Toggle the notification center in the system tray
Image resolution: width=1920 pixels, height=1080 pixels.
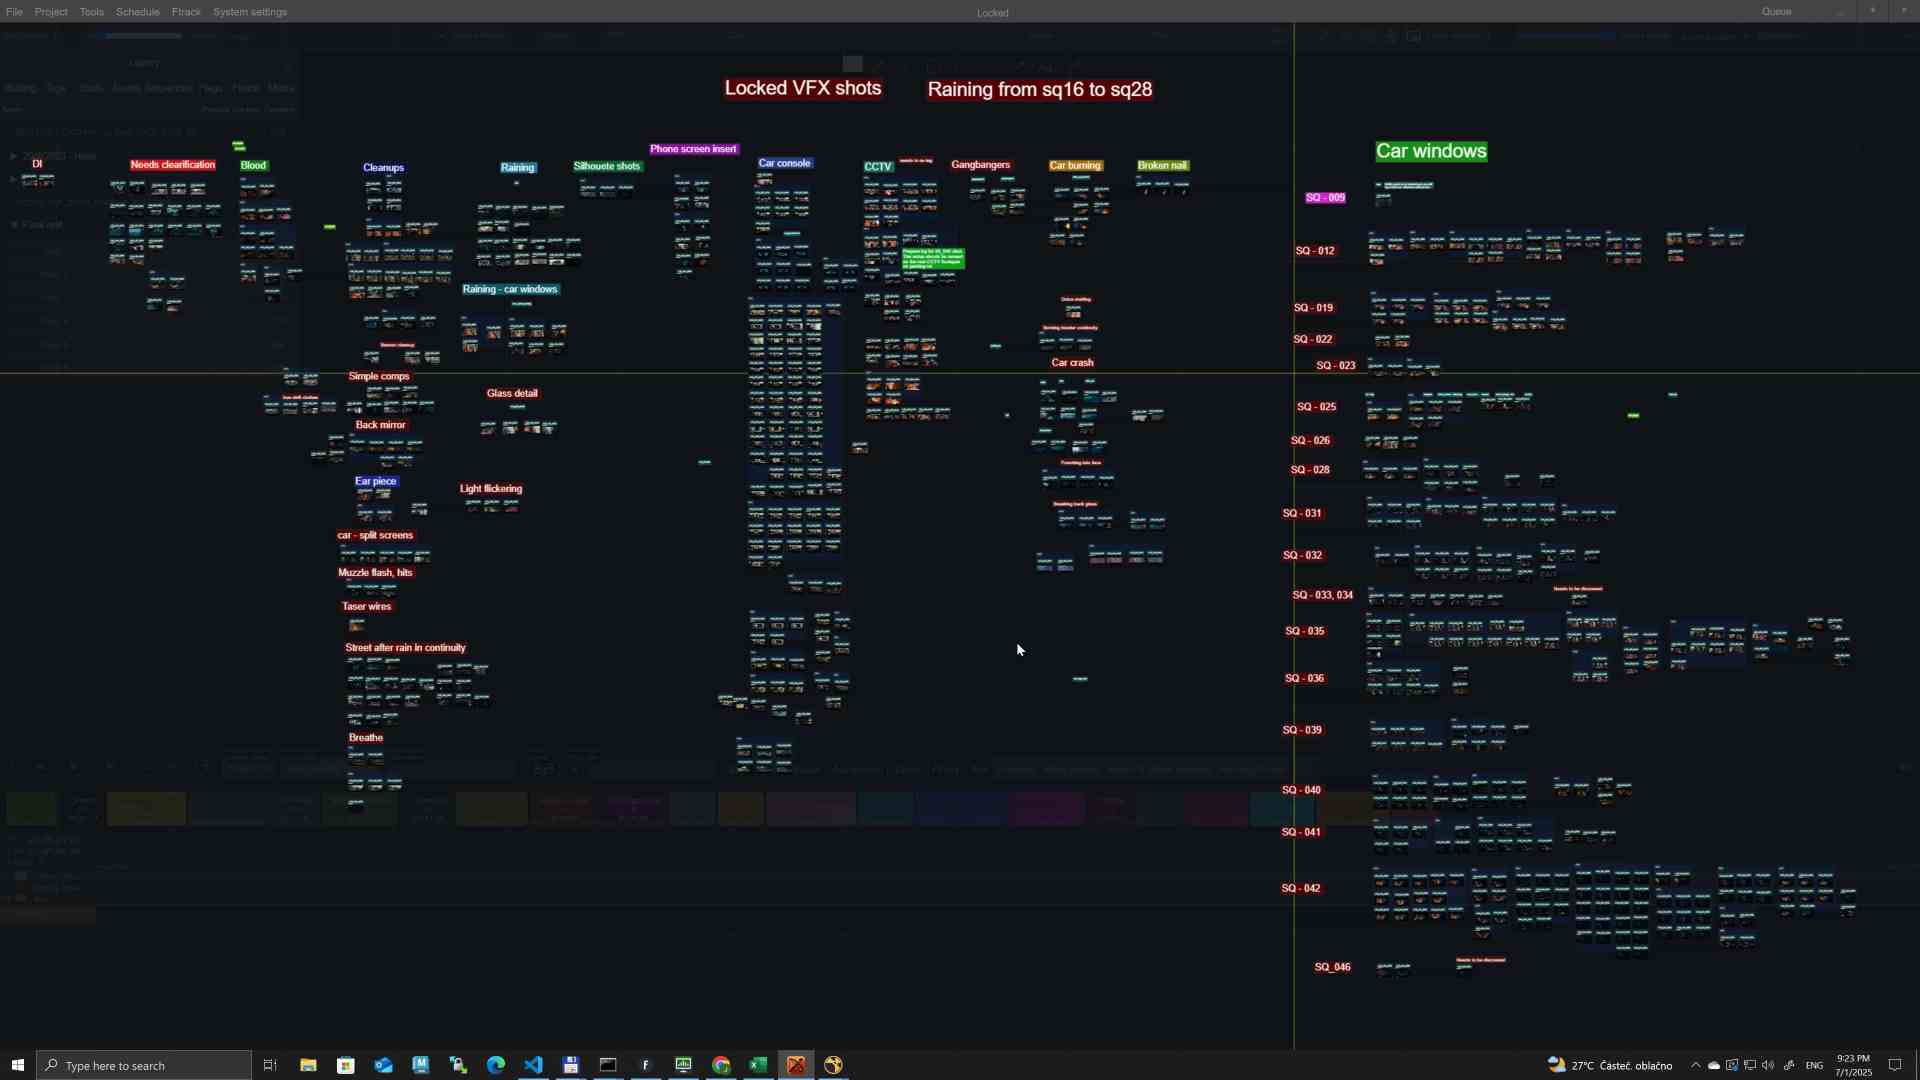(x=1895, y=1065)
